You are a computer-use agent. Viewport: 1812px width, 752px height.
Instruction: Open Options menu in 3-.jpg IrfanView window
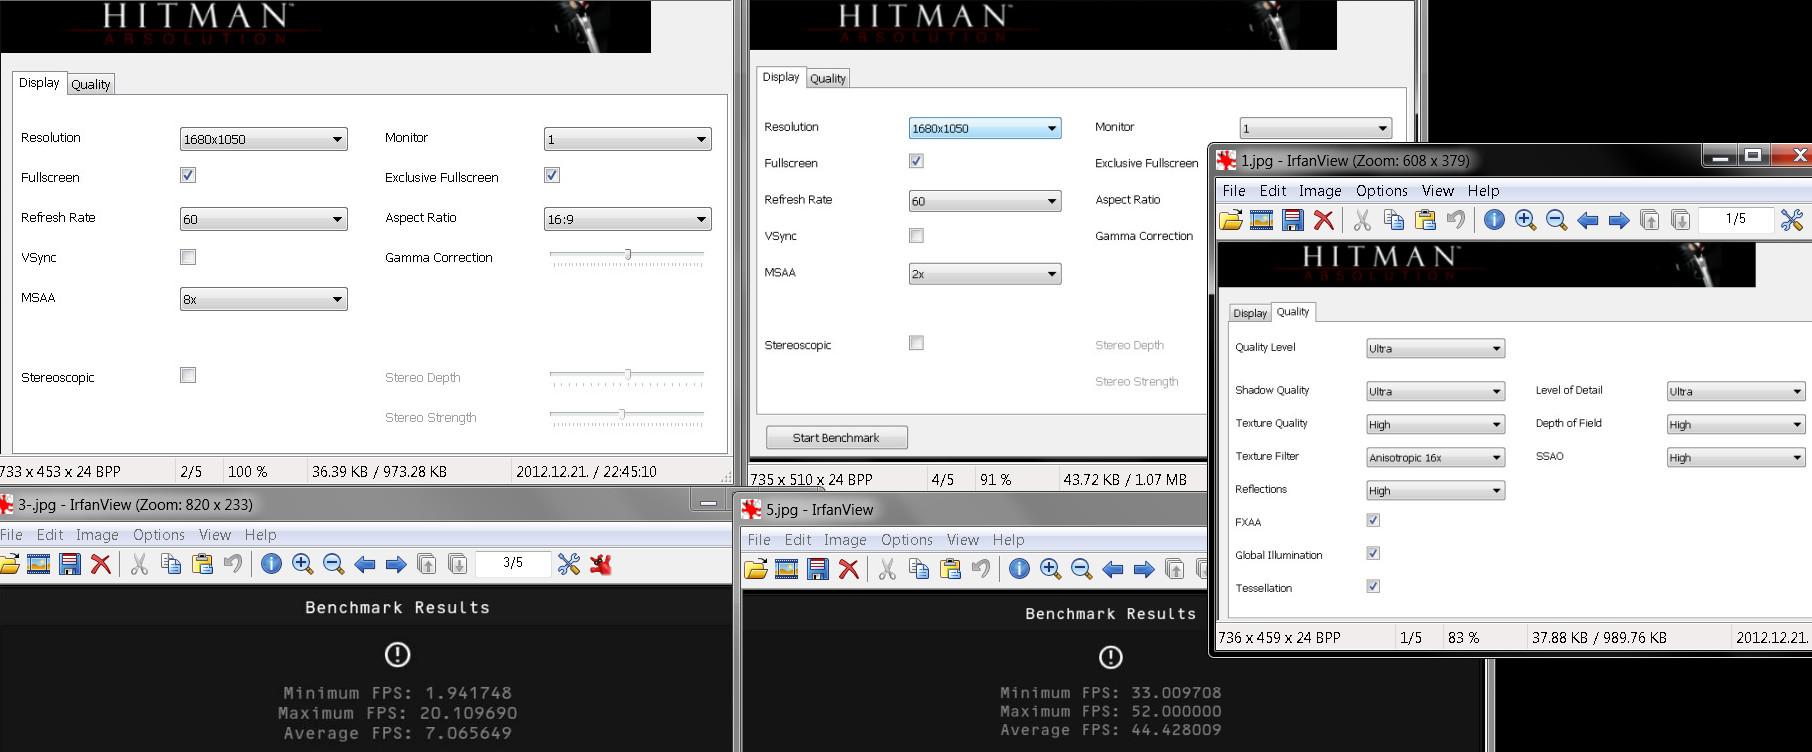point(159,535)
